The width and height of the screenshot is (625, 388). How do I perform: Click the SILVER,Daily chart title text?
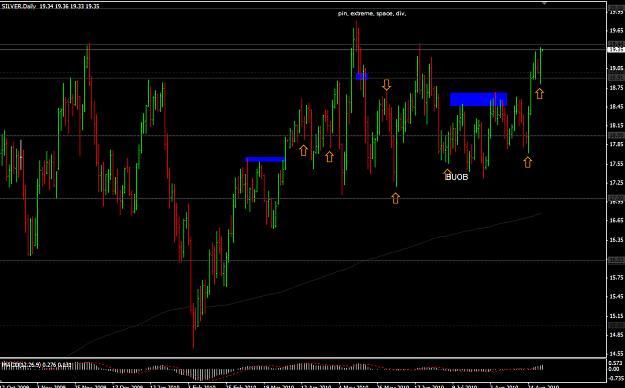tap(50, 6)
